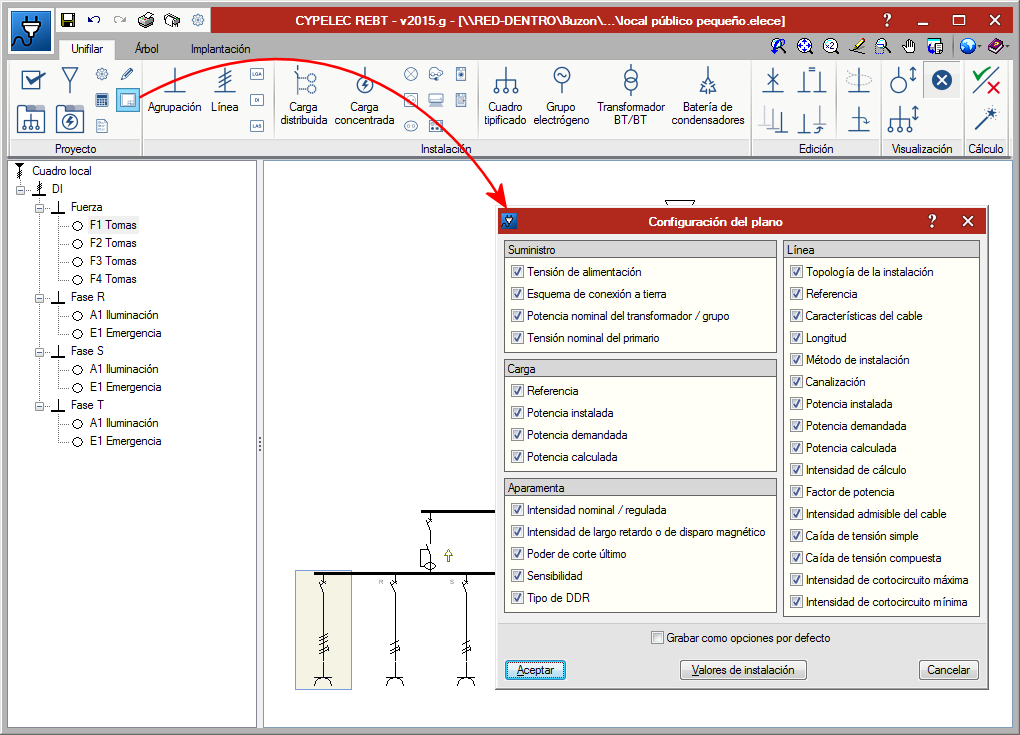The width and height of the screenshot is (1020, 735).
Task: Click the dialog help question mark
Action: (x=932, y=221)
